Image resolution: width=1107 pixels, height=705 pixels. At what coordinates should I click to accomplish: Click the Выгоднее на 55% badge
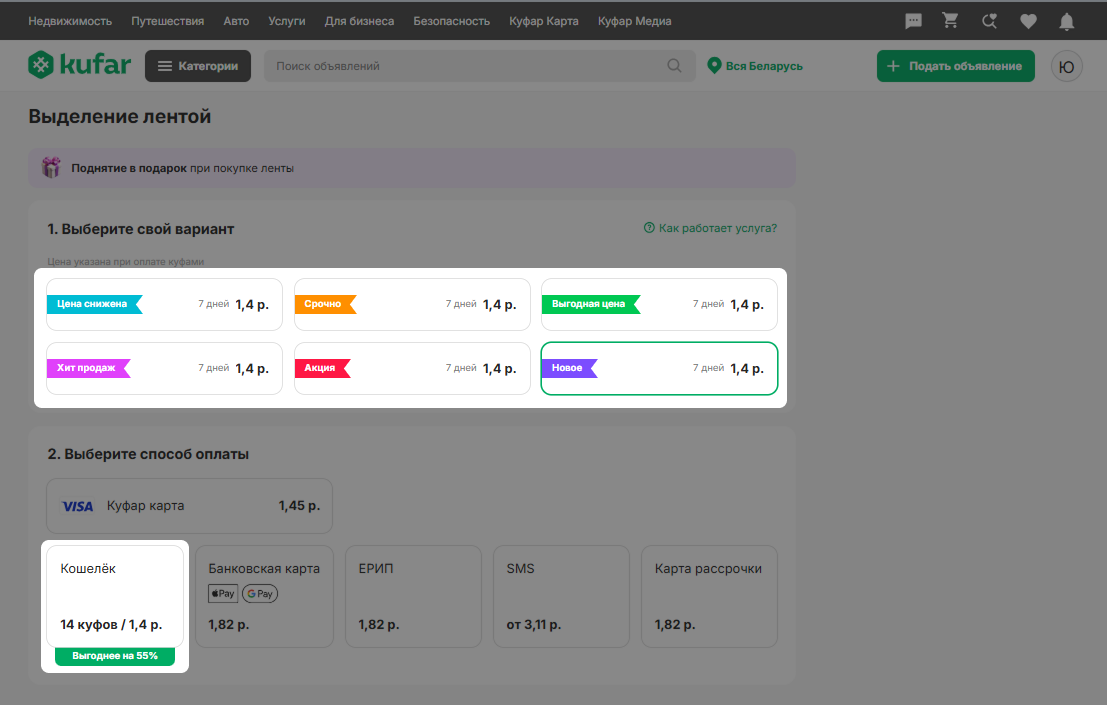[115, 656]
